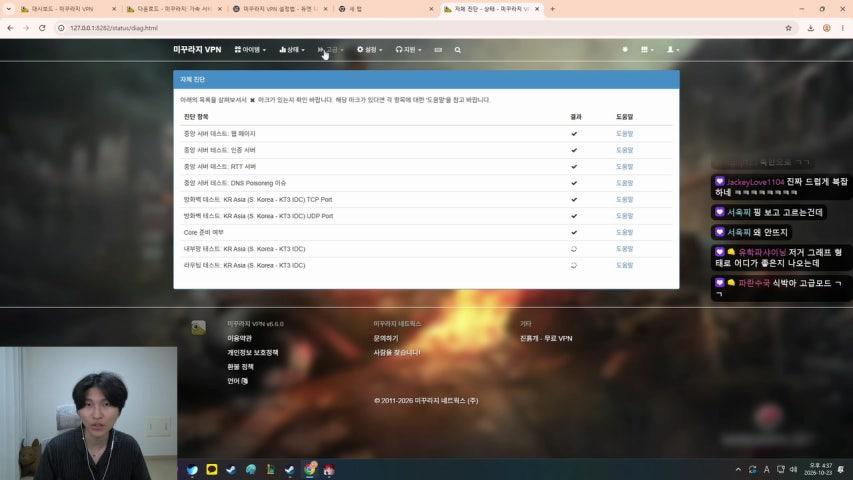Viewport: 853px width, 480px height.
Task: Open the taskbar clock showing 오후 4:37
Action: [820, 469]
